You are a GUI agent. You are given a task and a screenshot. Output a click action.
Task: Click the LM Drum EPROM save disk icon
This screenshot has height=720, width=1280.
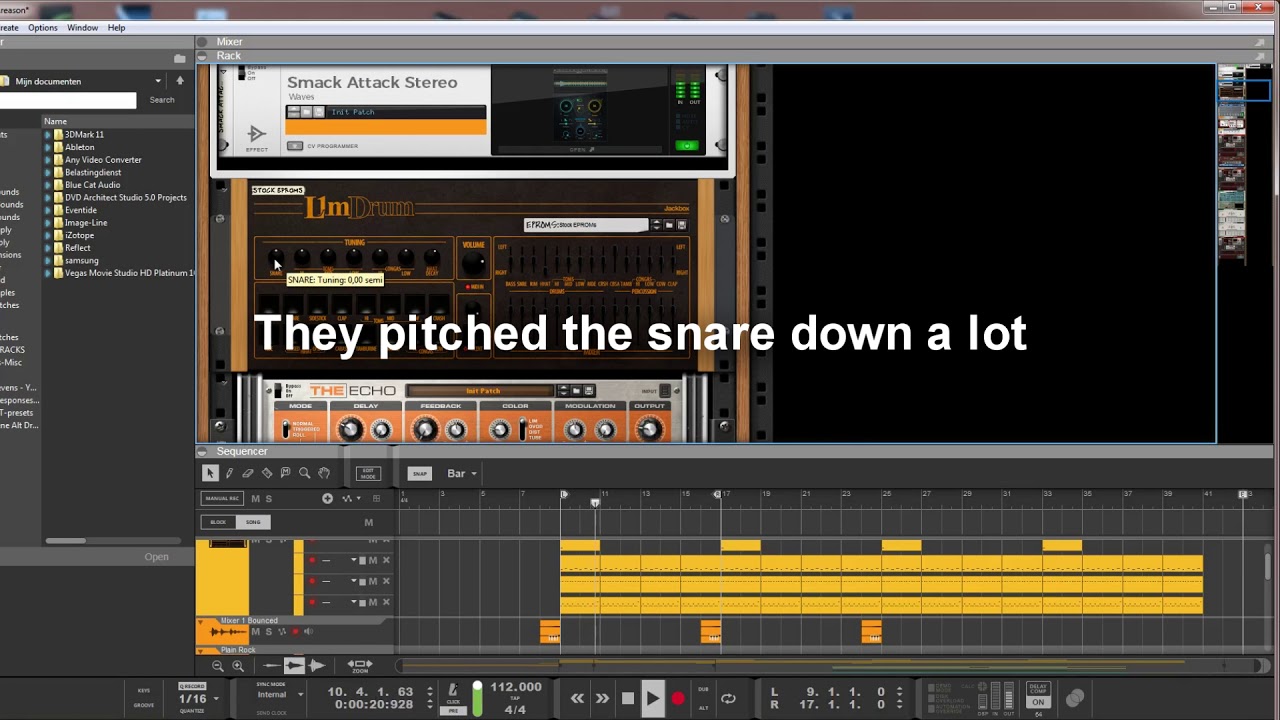(x=682, y=225)
